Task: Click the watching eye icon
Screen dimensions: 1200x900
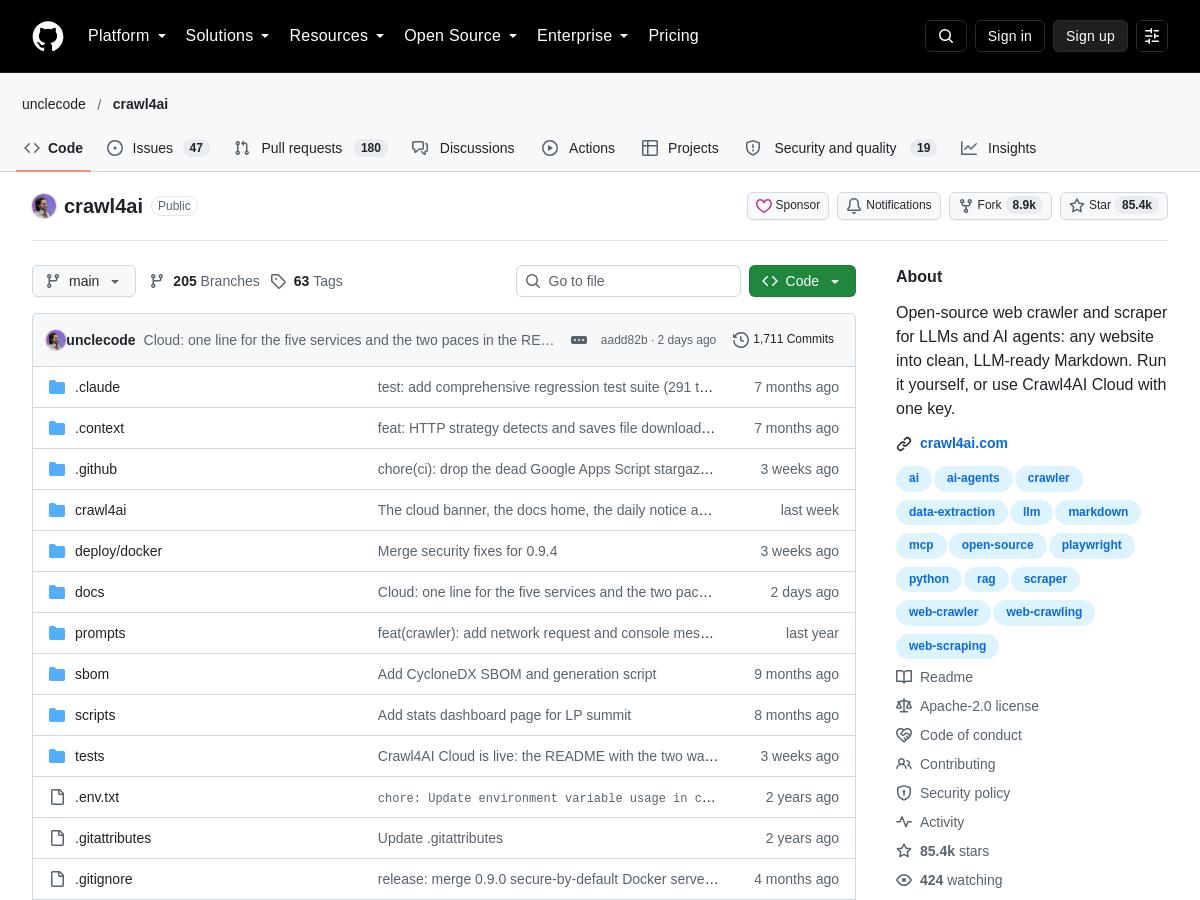Action: point(904,880)
